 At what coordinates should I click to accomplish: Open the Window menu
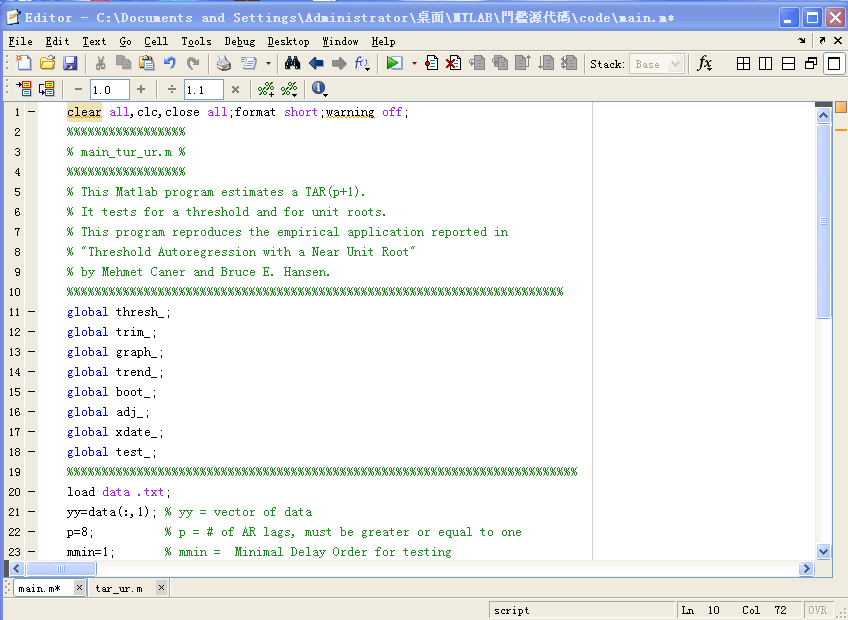click(x=340, y=42)
